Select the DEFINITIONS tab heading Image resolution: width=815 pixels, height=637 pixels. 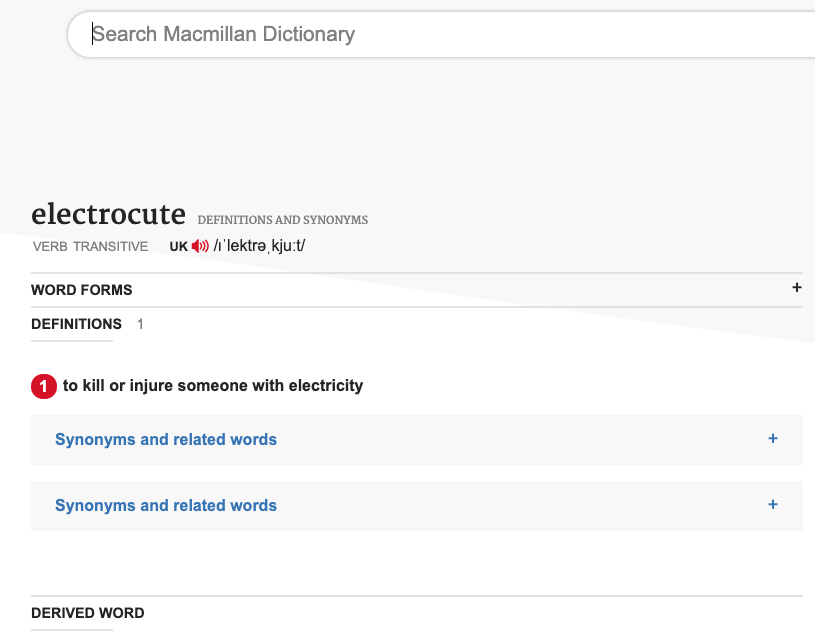tap(76, 324)
